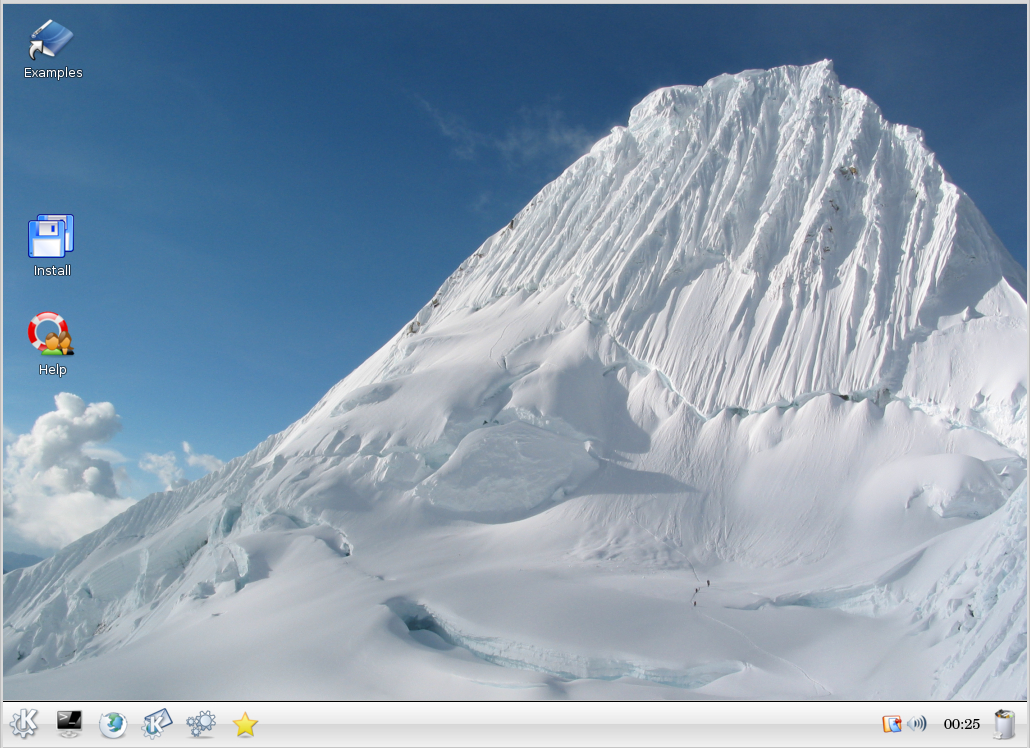Open the KDE K menu launcher
This screenshot has width=1030, height=748.
(x=24, y=723)
